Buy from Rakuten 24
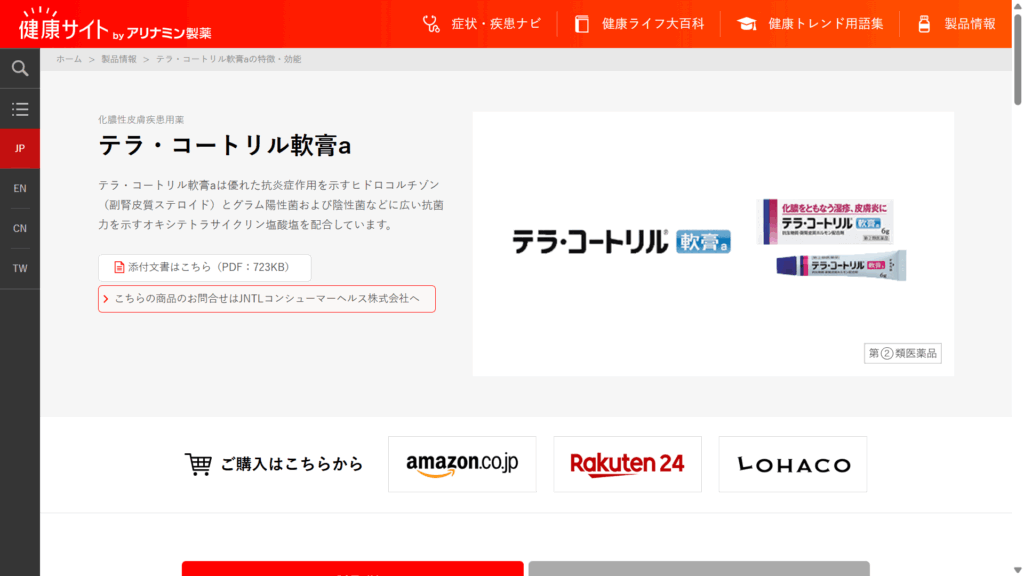 (628, 464)
